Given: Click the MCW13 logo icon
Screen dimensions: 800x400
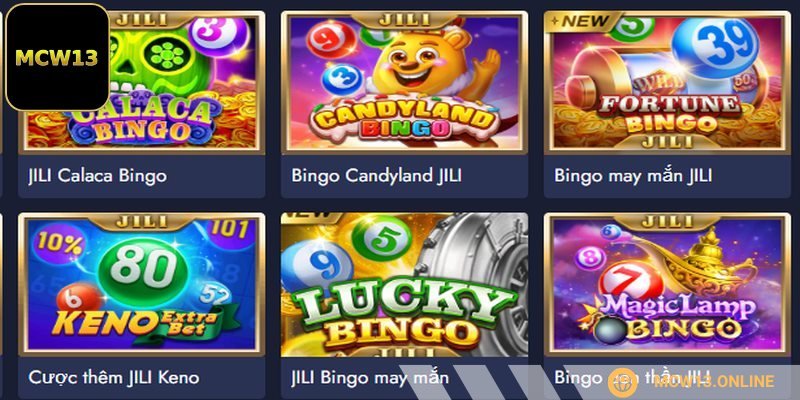Looking at the screenshot, I should coord(57,57).
